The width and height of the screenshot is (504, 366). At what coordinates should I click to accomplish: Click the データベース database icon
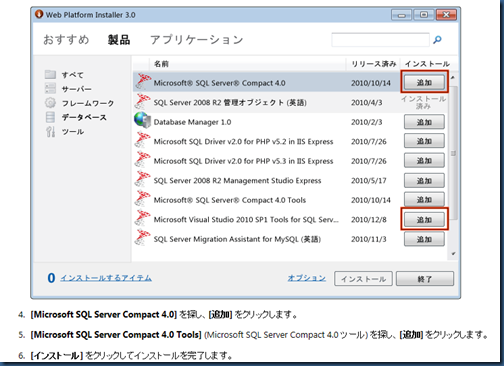(x=50, y=117)
